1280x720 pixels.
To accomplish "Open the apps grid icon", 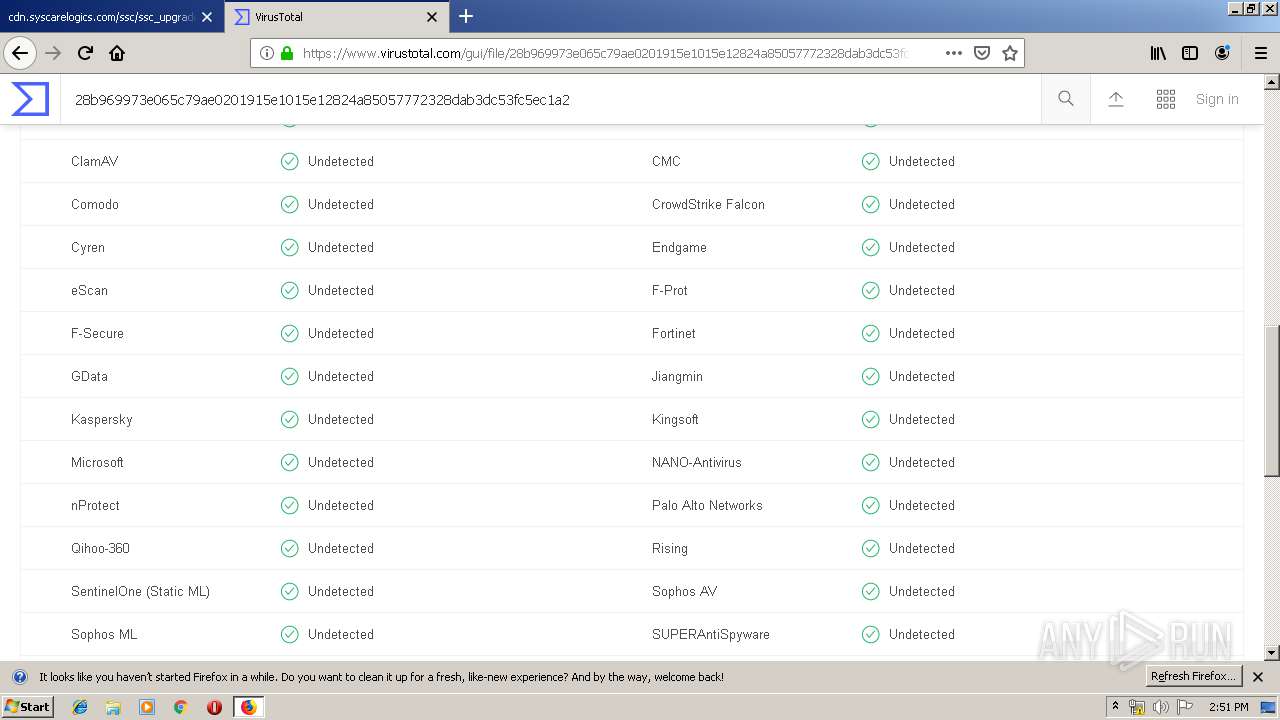I will coord(1166,99).
